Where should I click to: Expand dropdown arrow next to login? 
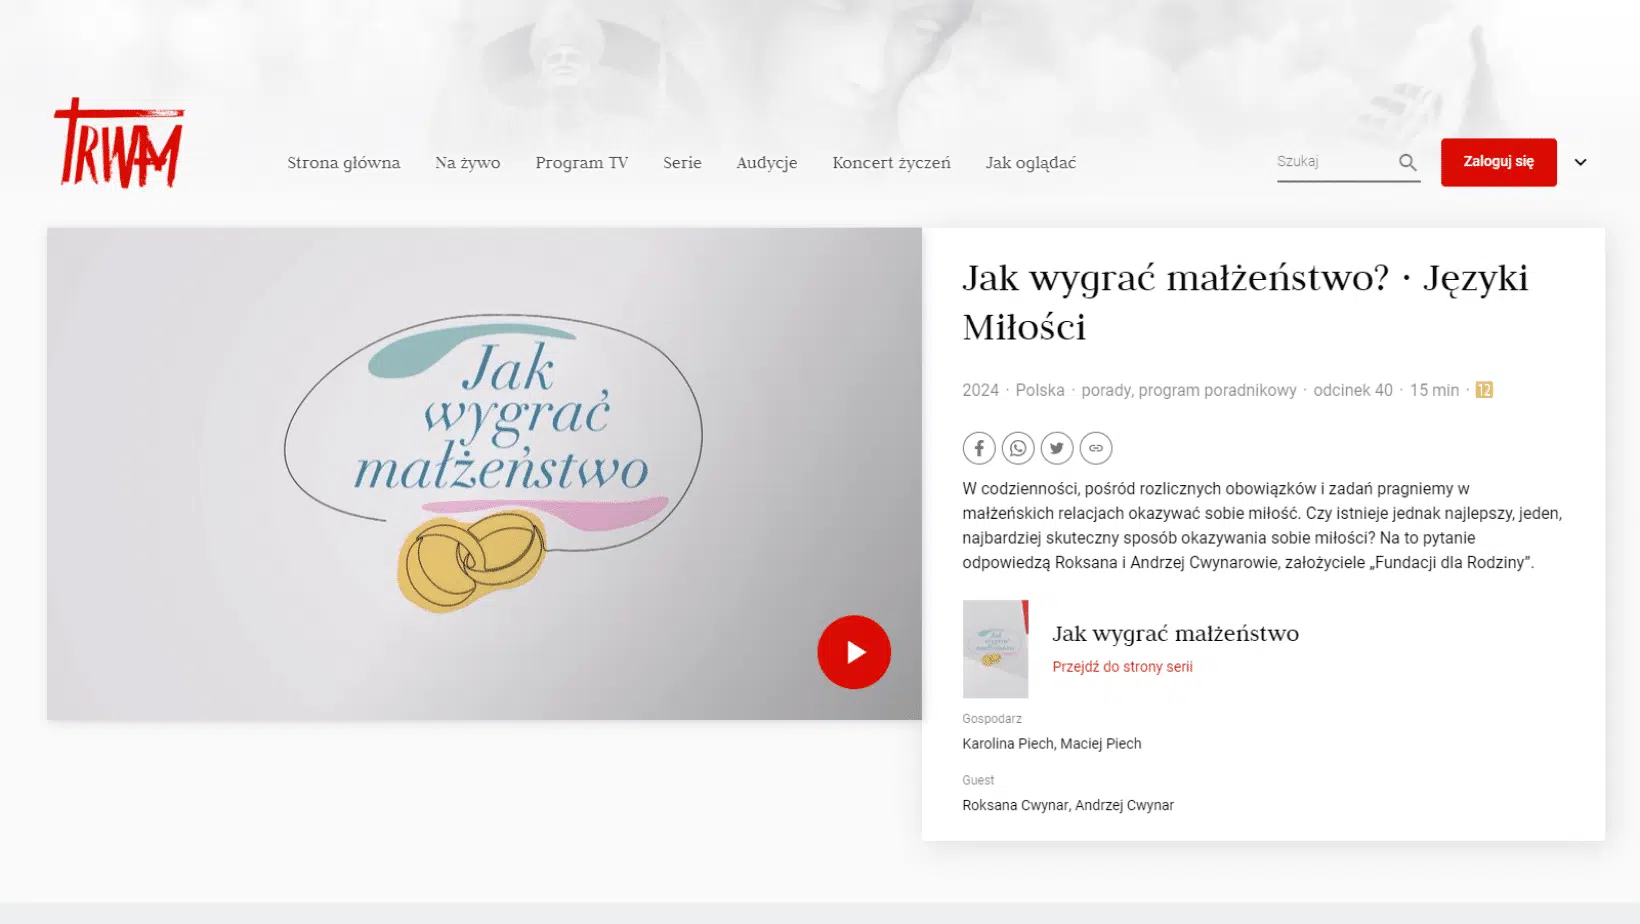click(x=1580, y=162)
